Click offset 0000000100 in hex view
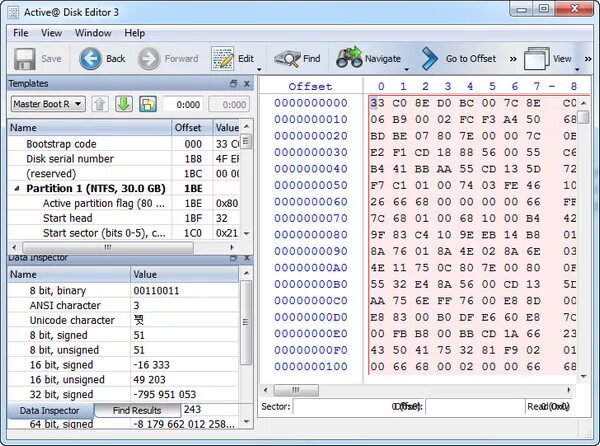 311,366
